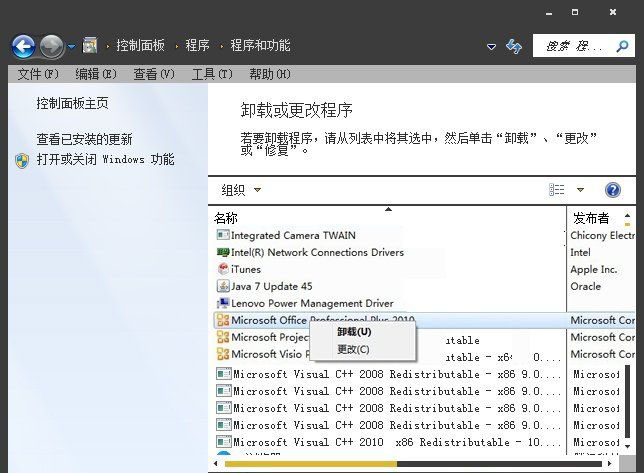Screen dimensions: 644x473
Task: Click the Java 7 Update 45 icon
Action: click(x=223, y=286)
